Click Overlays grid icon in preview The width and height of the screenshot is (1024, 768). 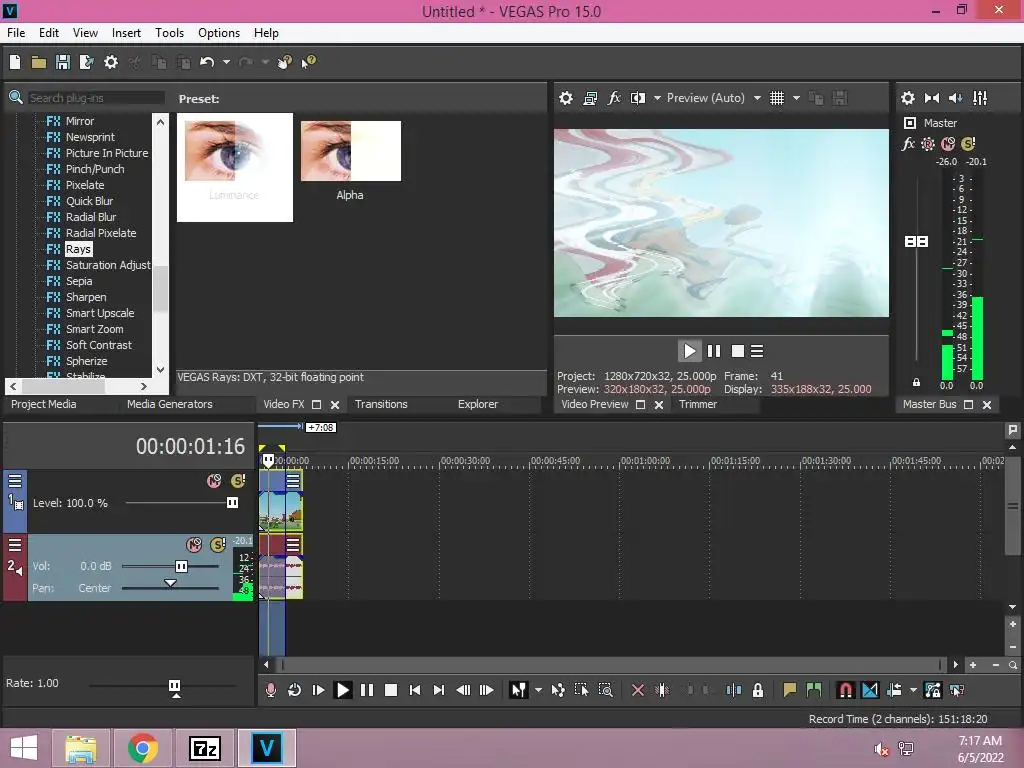[776, 98]
